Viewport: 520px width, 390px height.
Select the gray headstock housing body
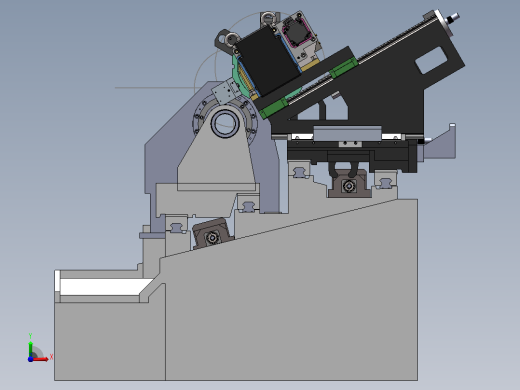pos(217,154)
